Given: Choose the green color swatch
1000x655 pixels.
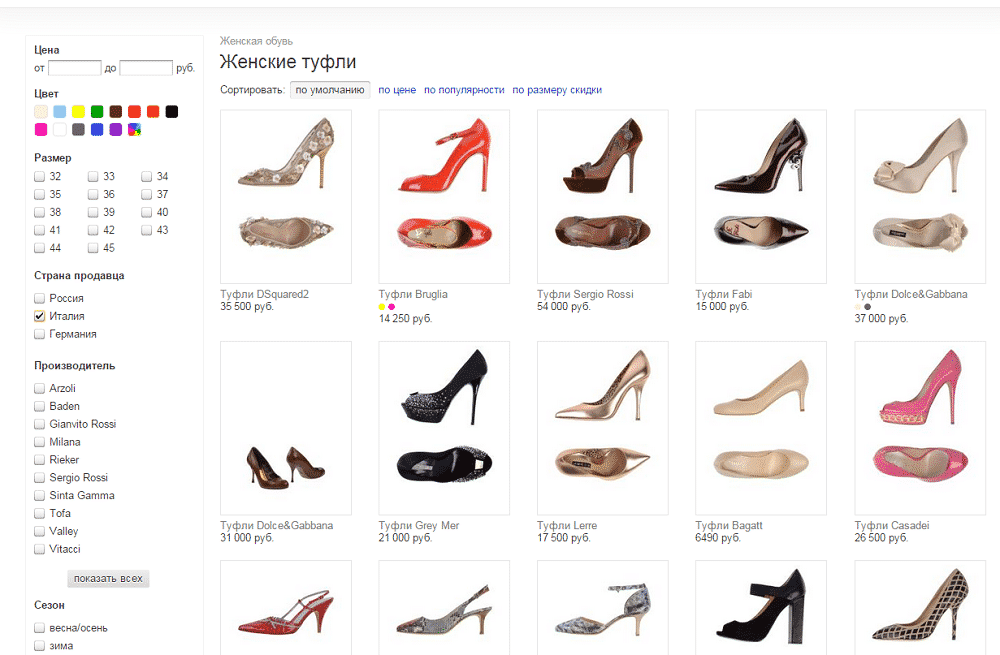Looking at the screenshot, I should coord(97,112).
